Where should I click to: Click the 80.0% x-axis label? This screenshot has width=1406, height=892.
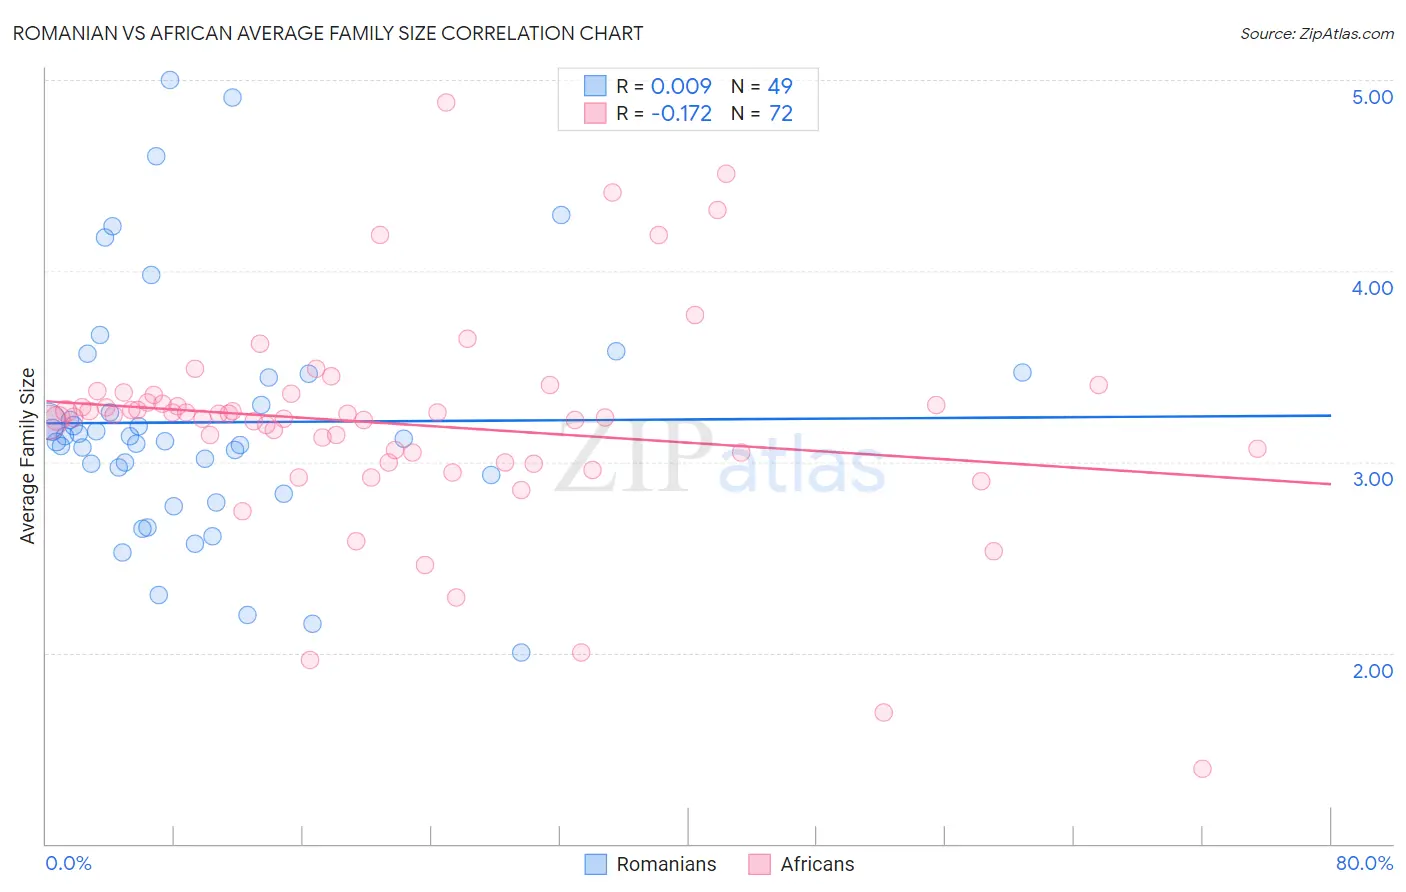pyautogui.click(x=1364, y=863)
